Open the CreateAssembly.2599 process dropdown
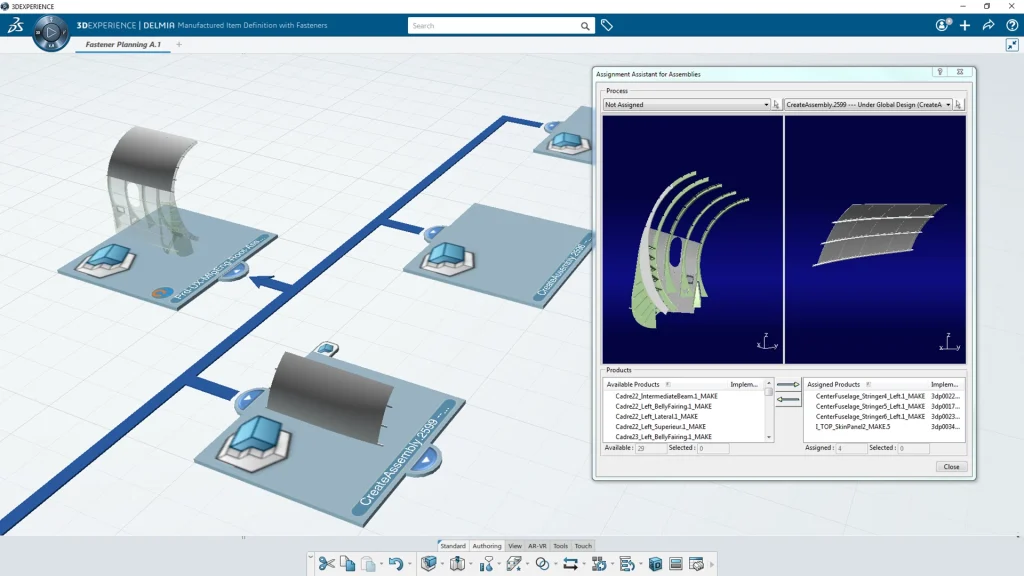Image resolution: width=1024 pixels, height=576 pixels. (x=948, y=104)
